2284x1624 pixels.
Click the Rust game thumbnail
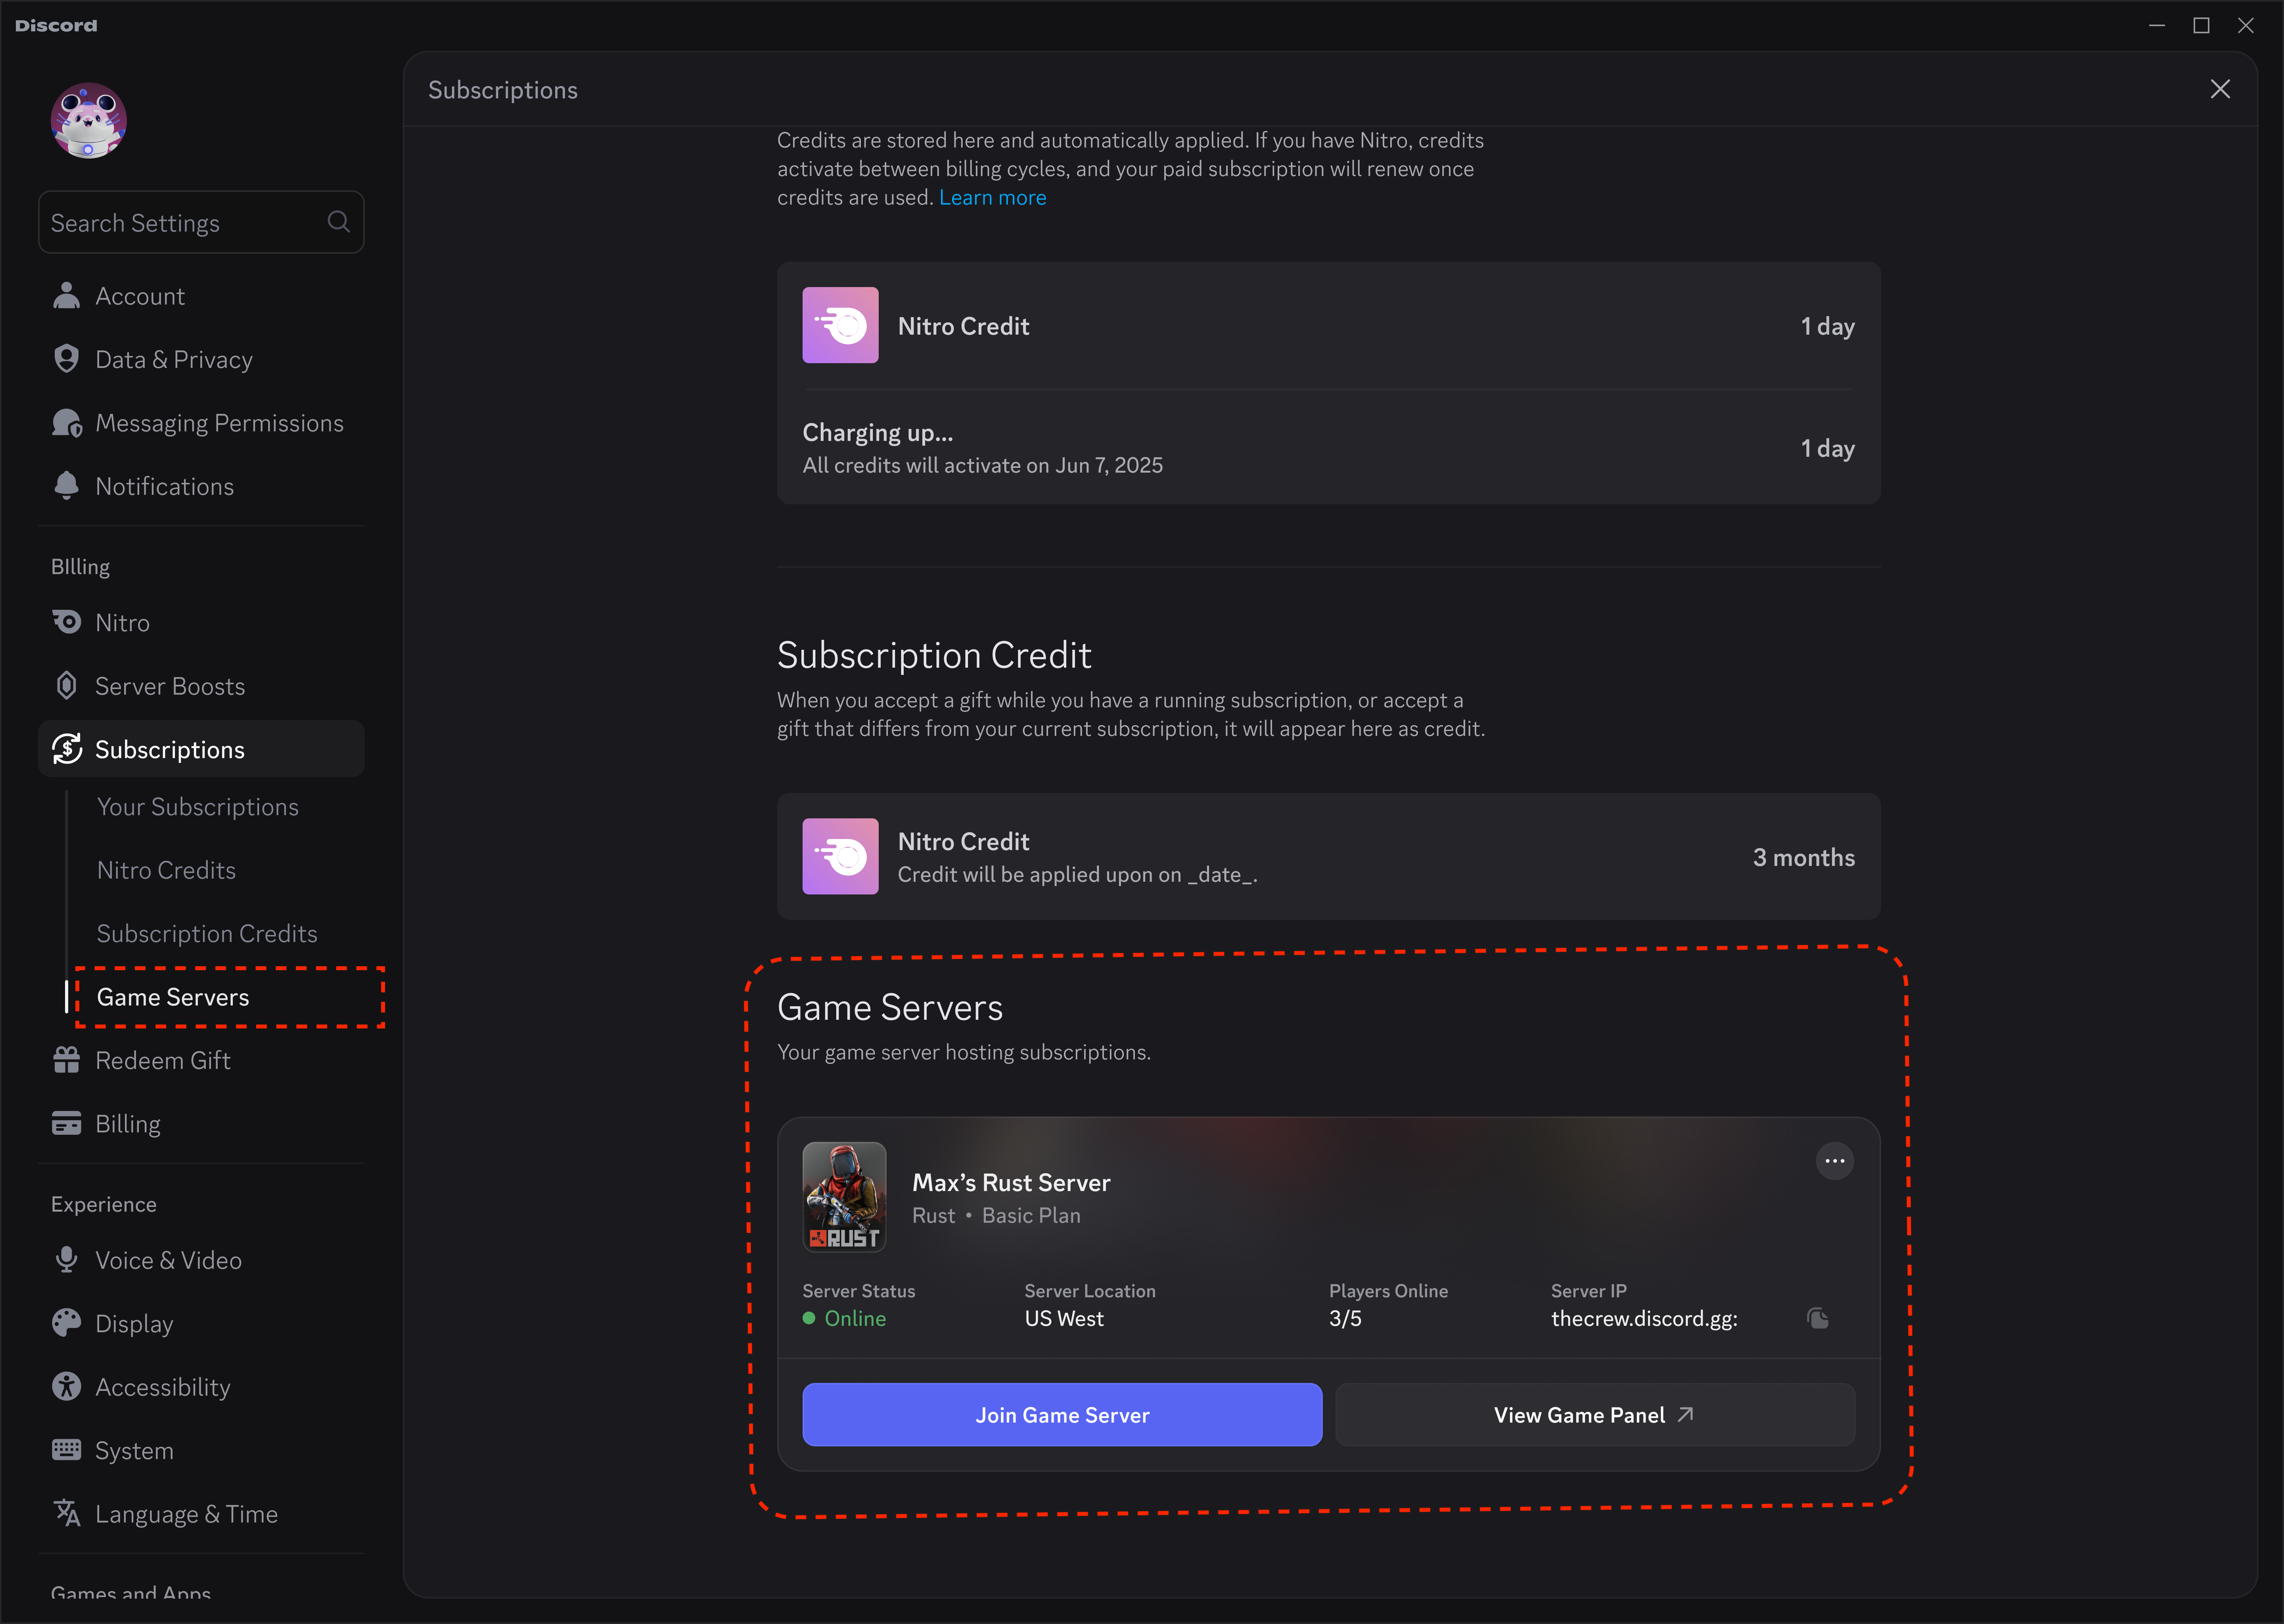(x=844, y=1197)
